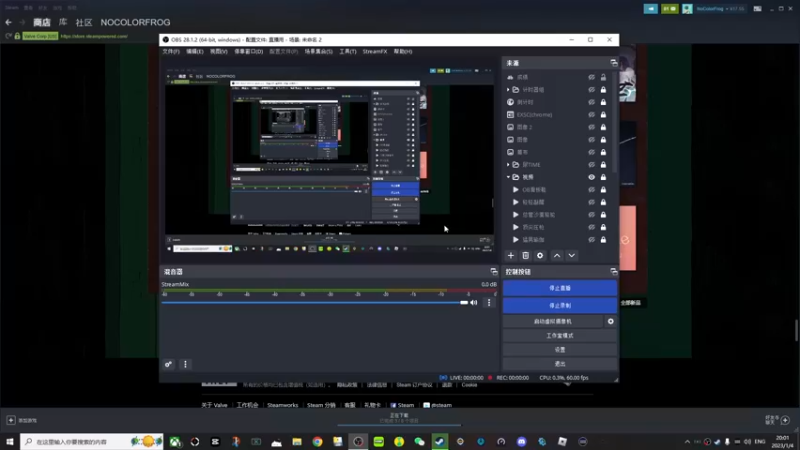Click the 停止录制 stop recording button

[560, 306]
